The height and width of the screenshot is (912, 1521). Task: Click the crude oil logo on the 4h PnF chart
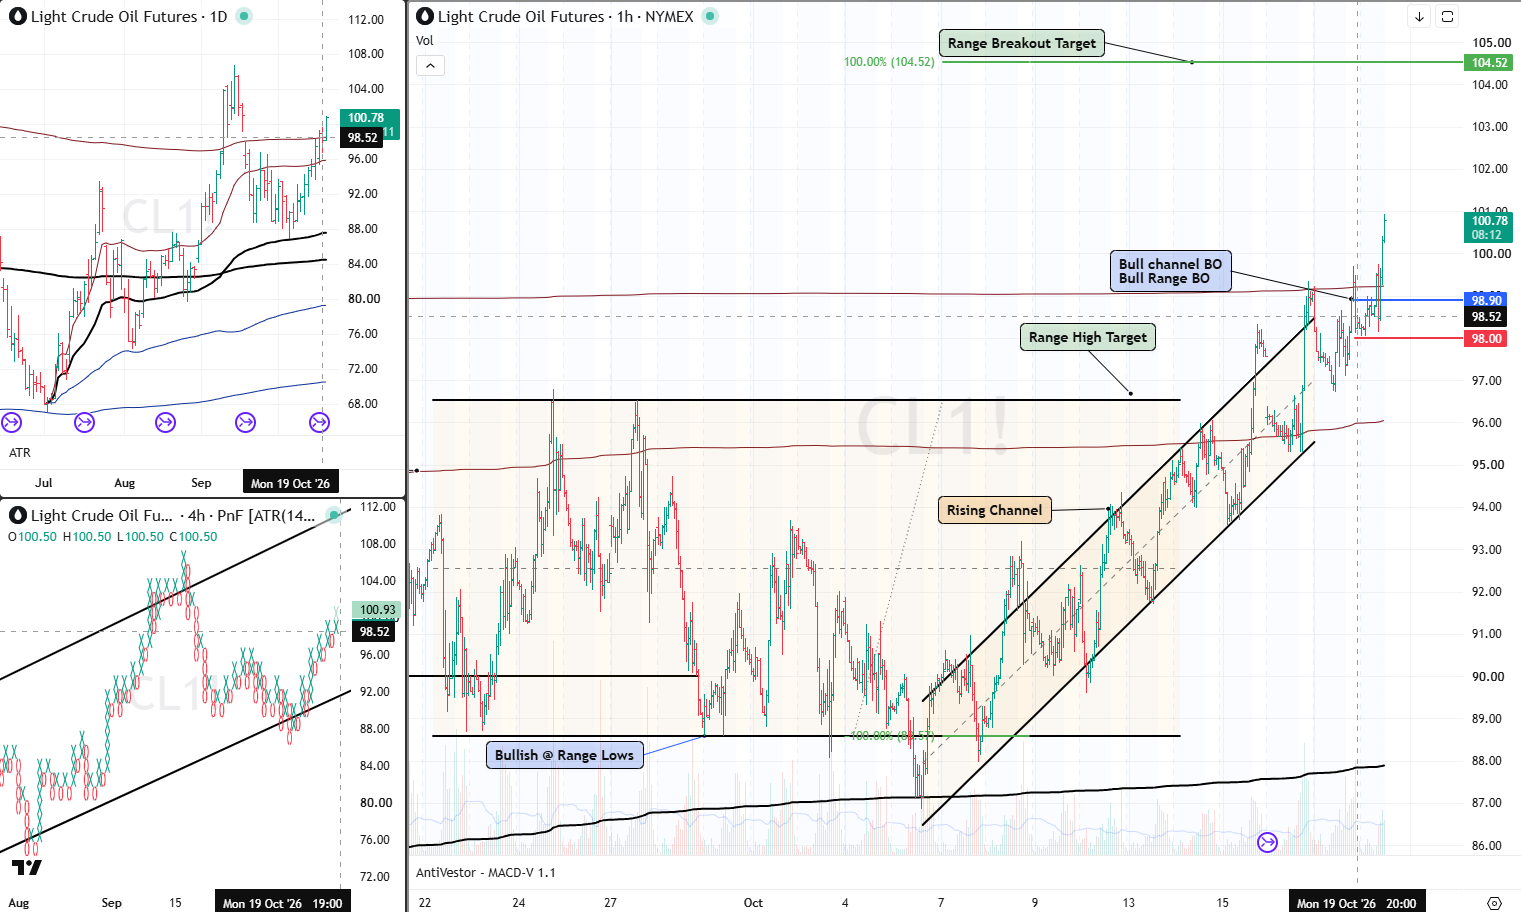point(17,516)
